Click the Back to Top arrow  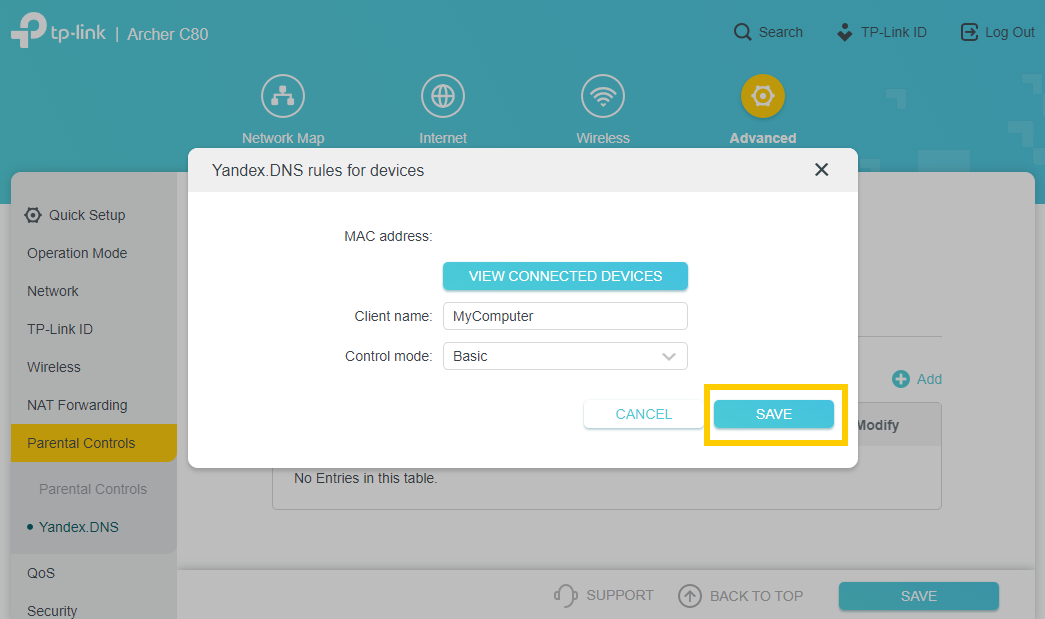click(x=690, y=596)
